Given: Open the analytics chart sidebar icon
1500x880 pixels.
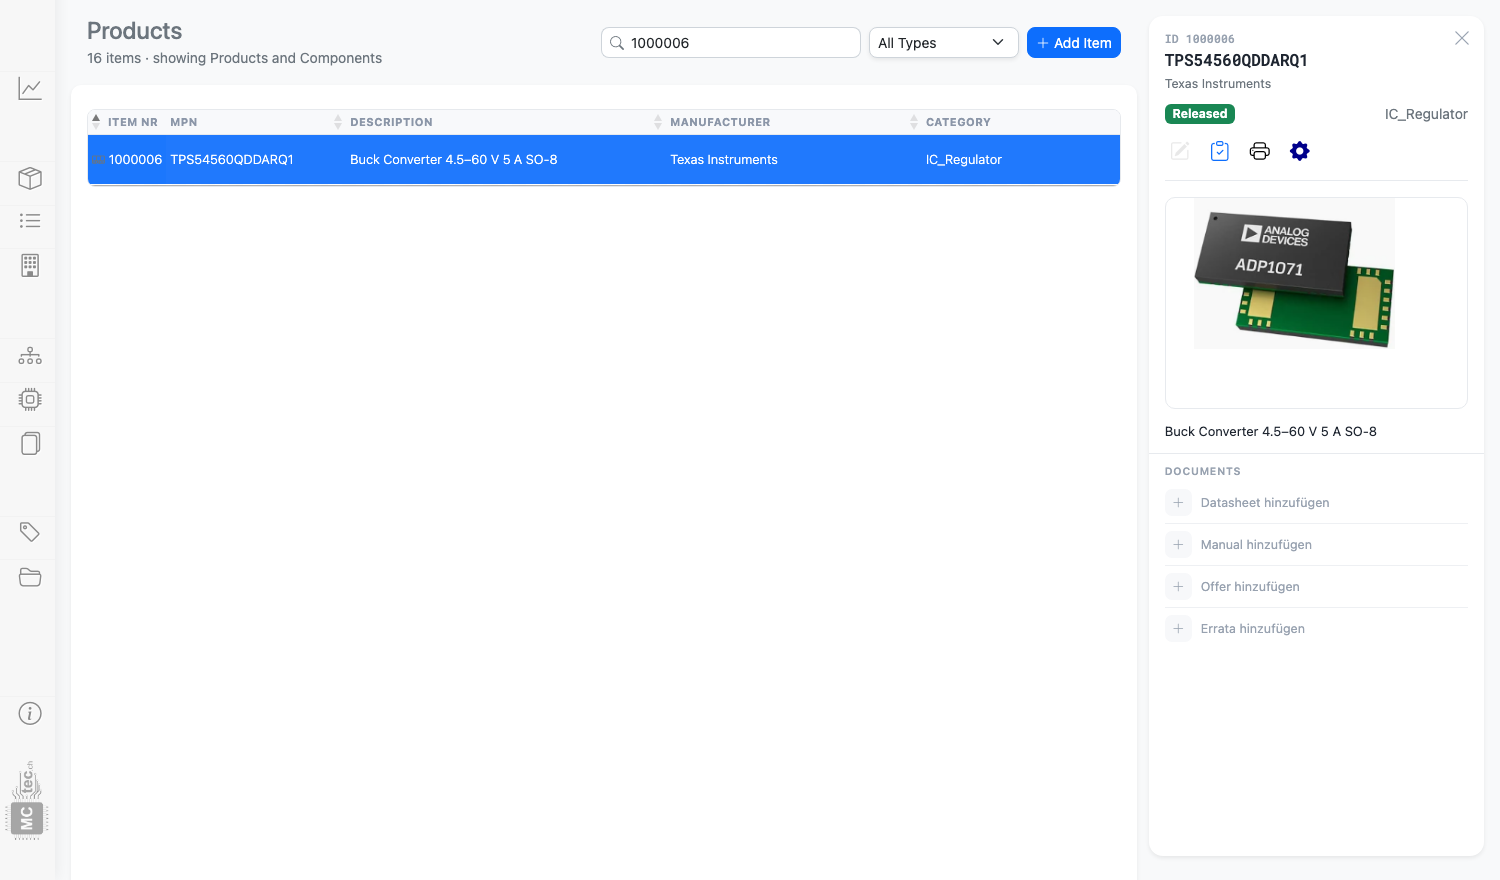Looking at the screenshot, I should [x=30, y=89].
